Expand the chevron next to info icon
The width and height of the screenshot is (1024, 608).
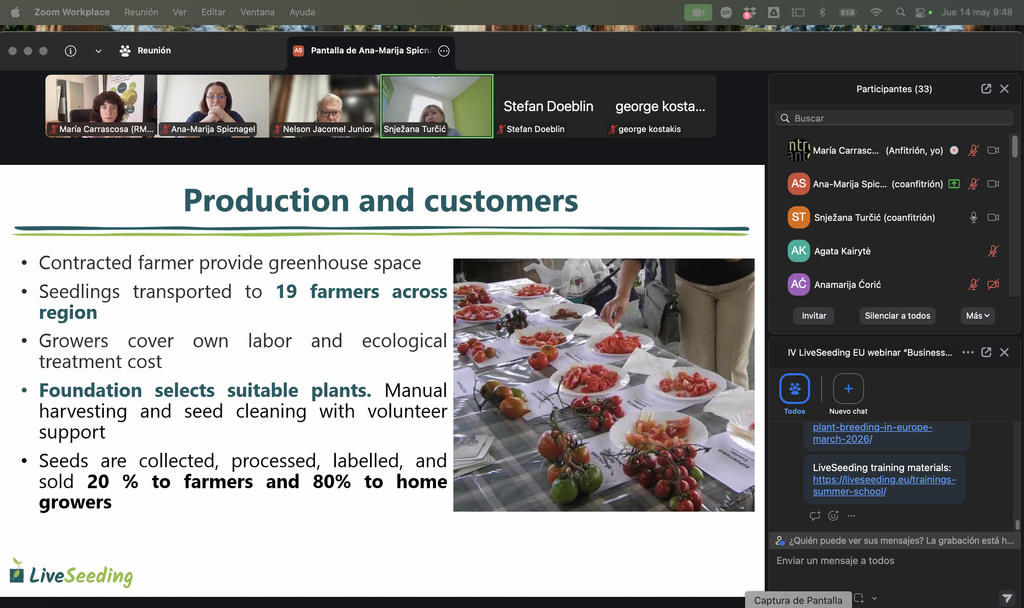(x=98, y=51)
